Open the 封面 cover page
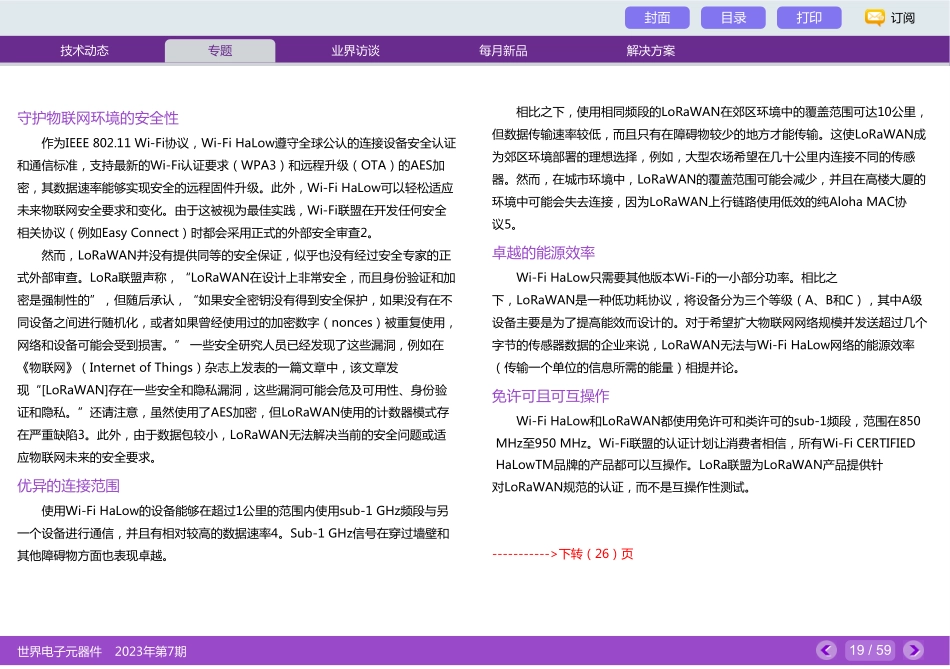The image size is (950, 669). pyautogui.click(x=656, y=17)
